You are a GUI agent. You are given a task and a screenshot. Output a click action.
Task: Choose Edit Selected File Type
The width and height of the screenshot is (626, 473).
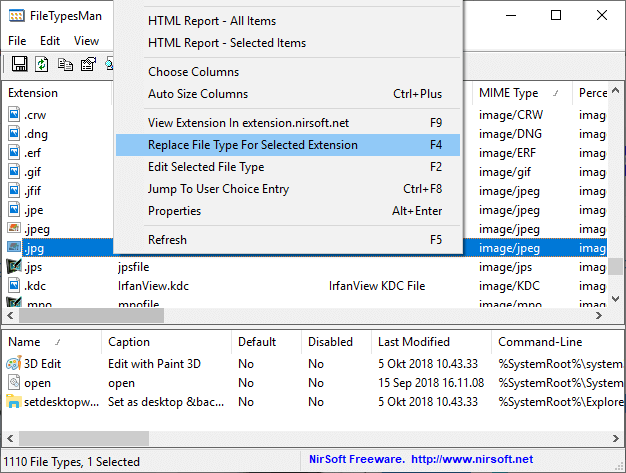288,167
